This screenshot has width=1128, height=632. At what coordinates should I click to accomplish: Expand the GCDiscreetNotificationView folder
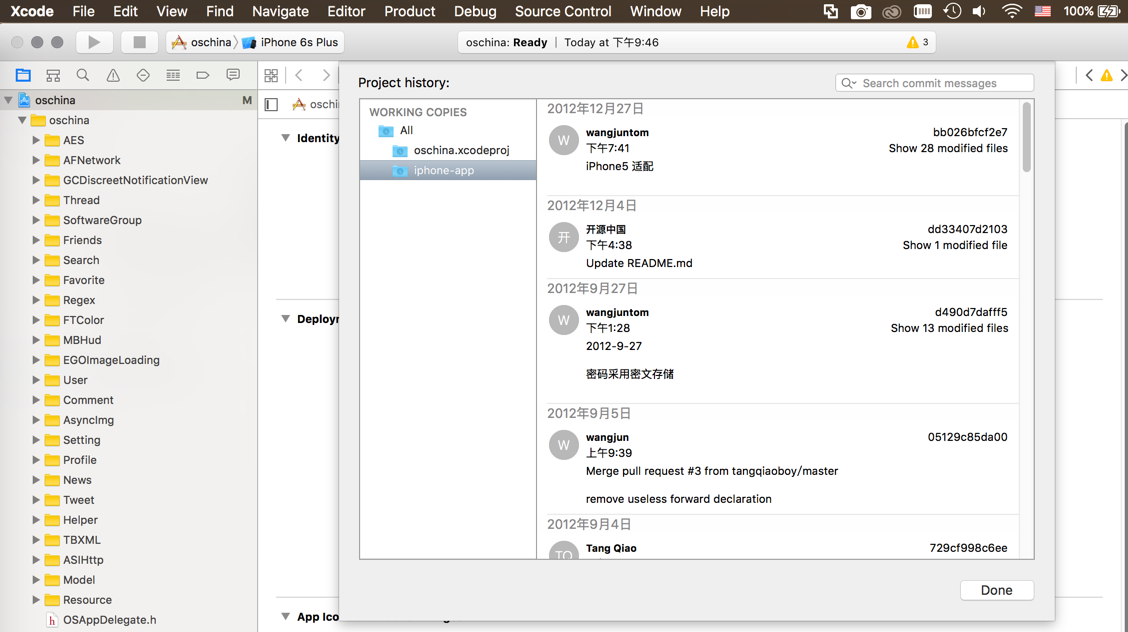(x=35, y=180)
